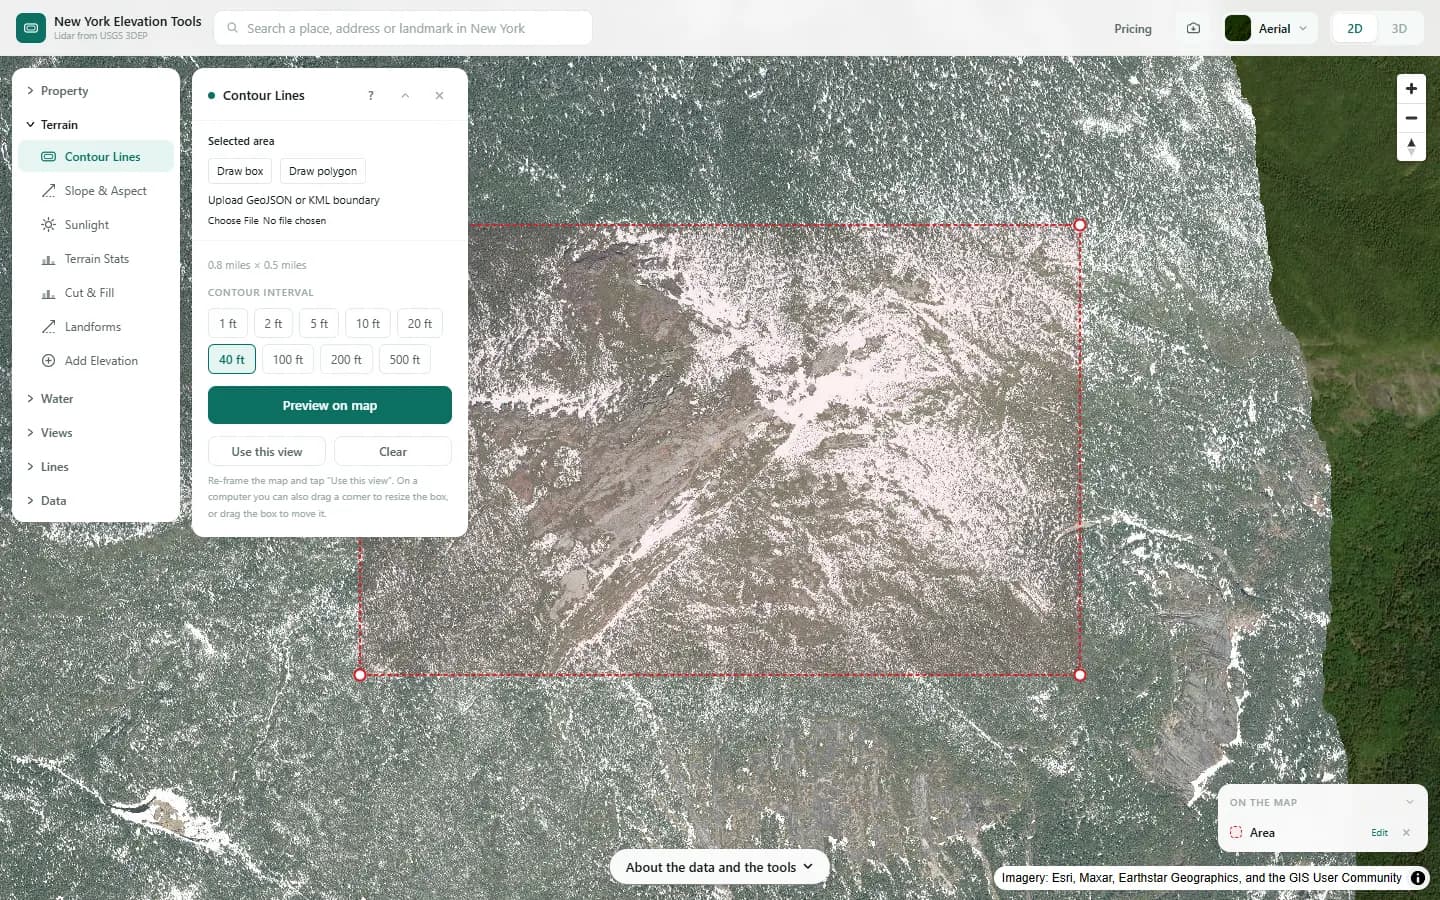Expand the Data section
The image size is (1440, 900).
pos(96,501)
